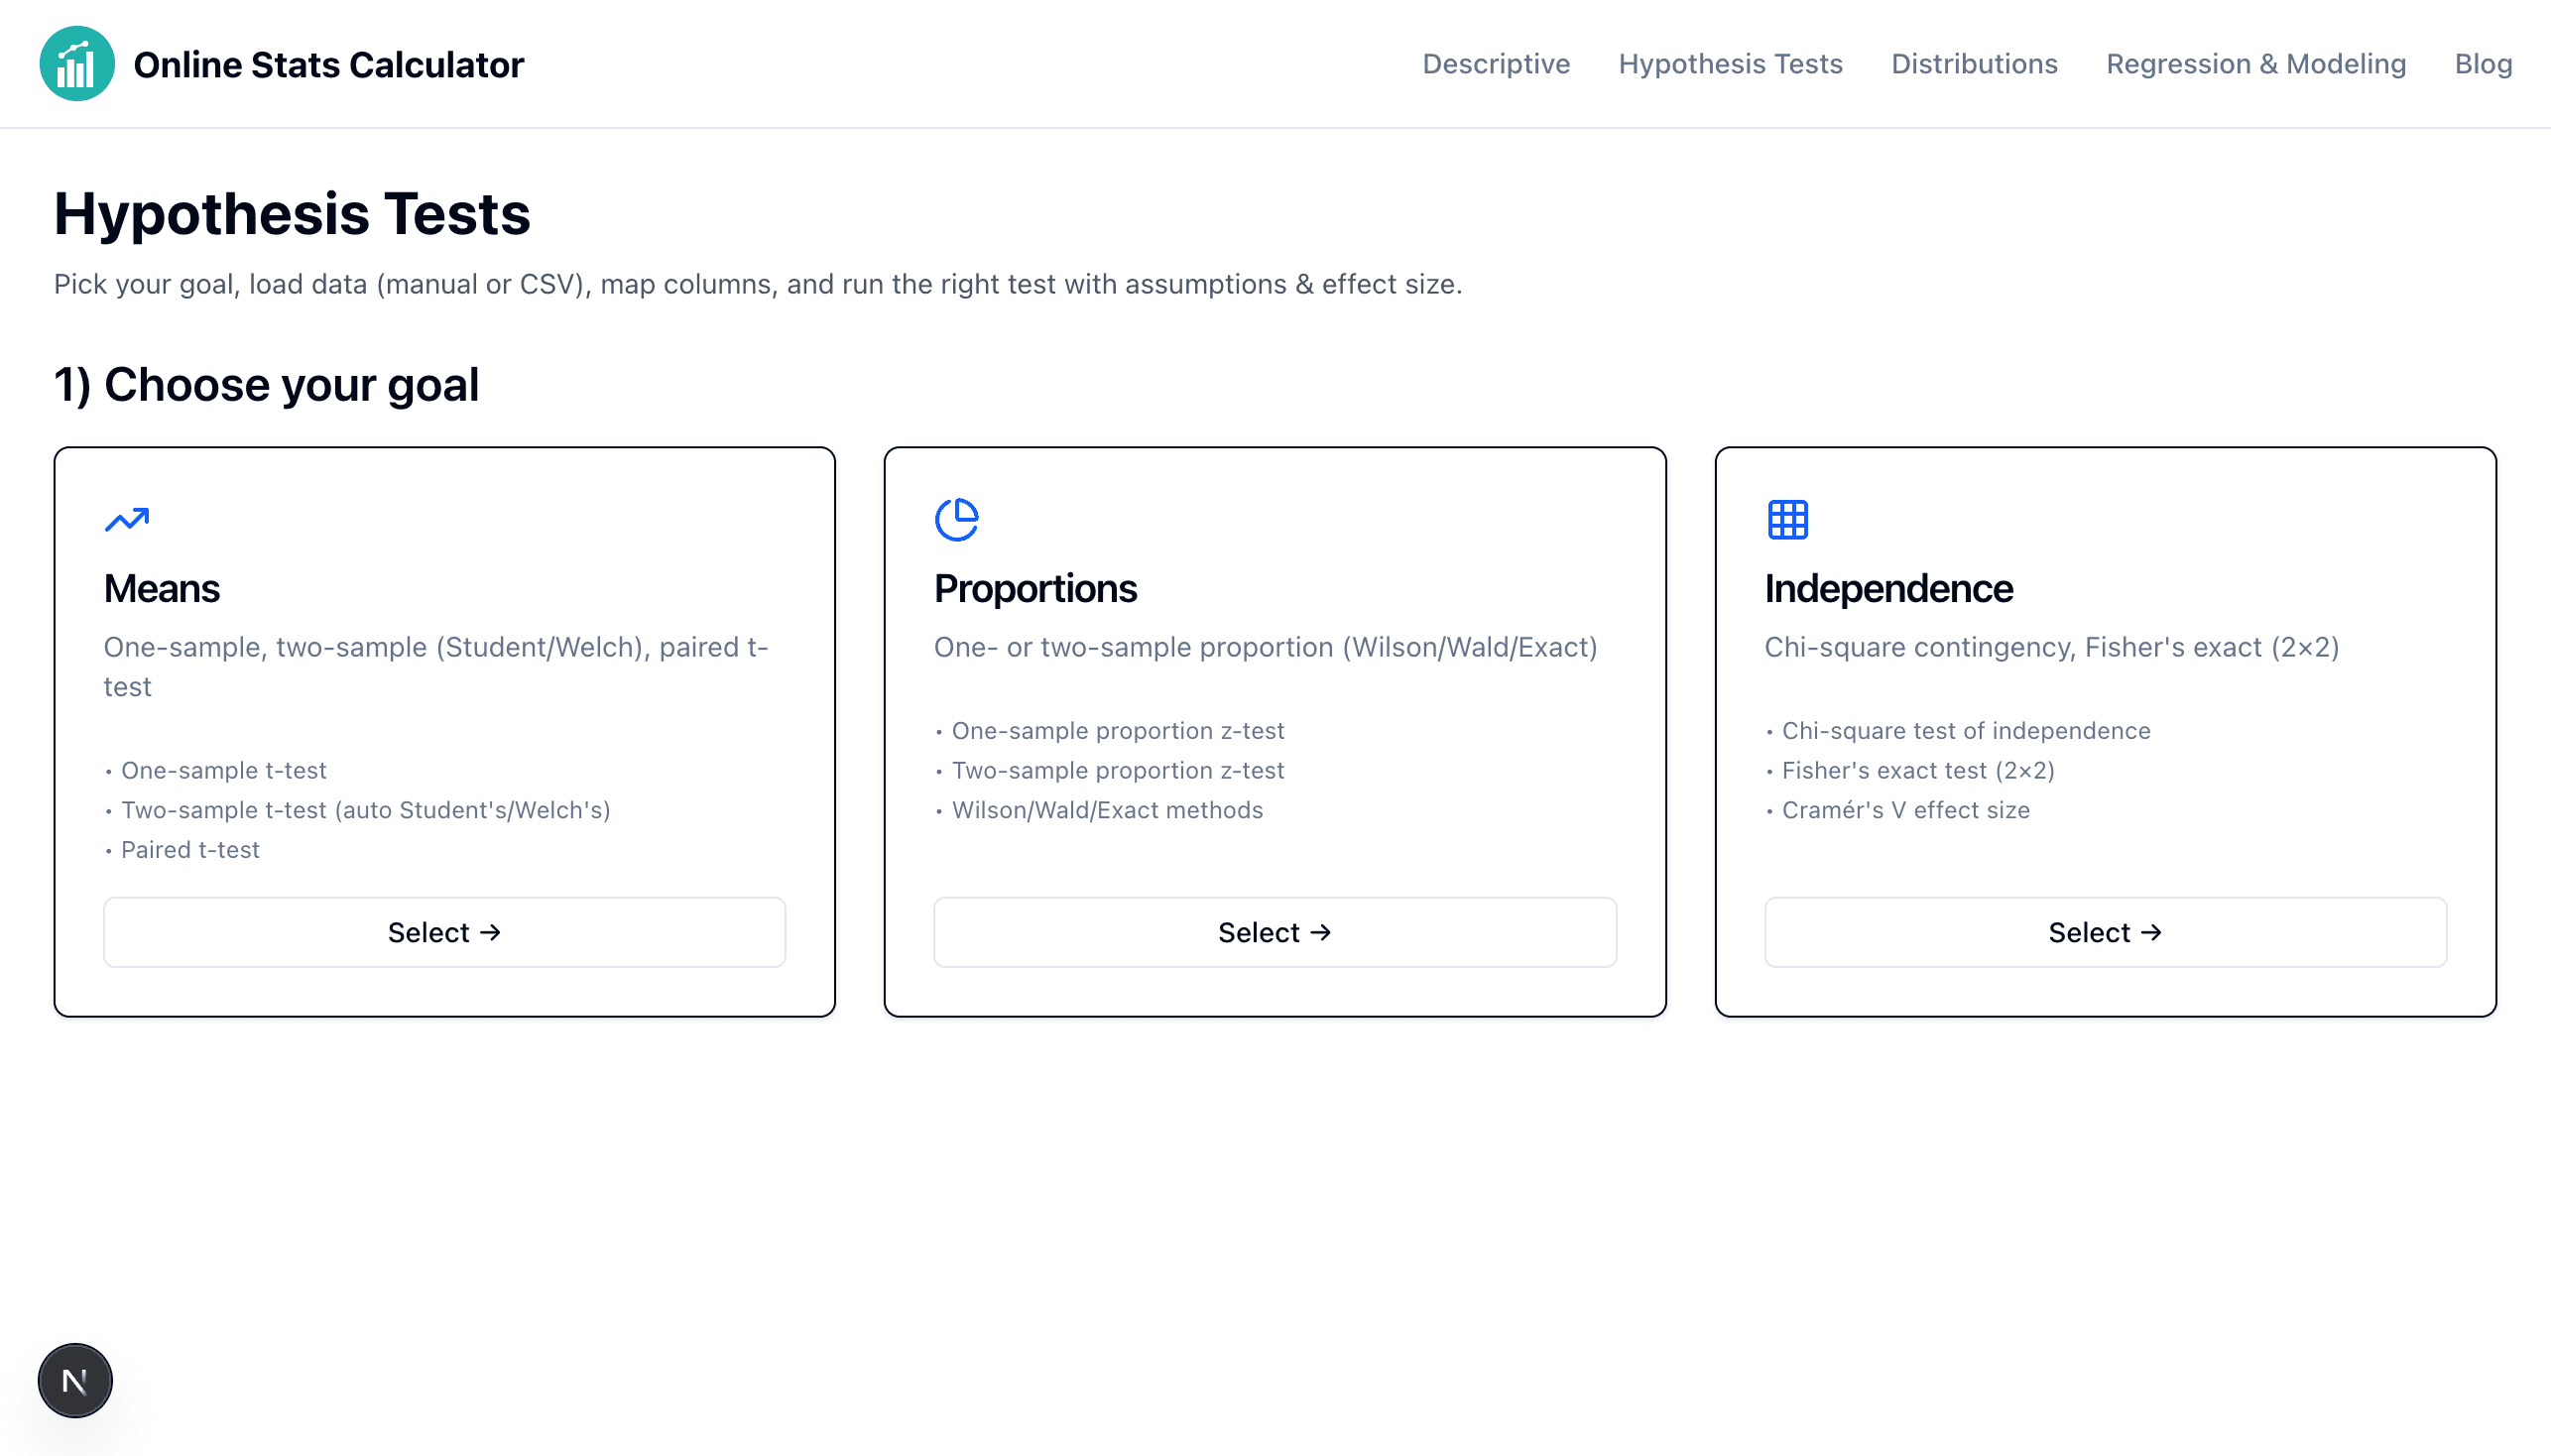Click the arrow in the Means Select button
Viewport: 2551px width, 1456px height.
point(489,932)
